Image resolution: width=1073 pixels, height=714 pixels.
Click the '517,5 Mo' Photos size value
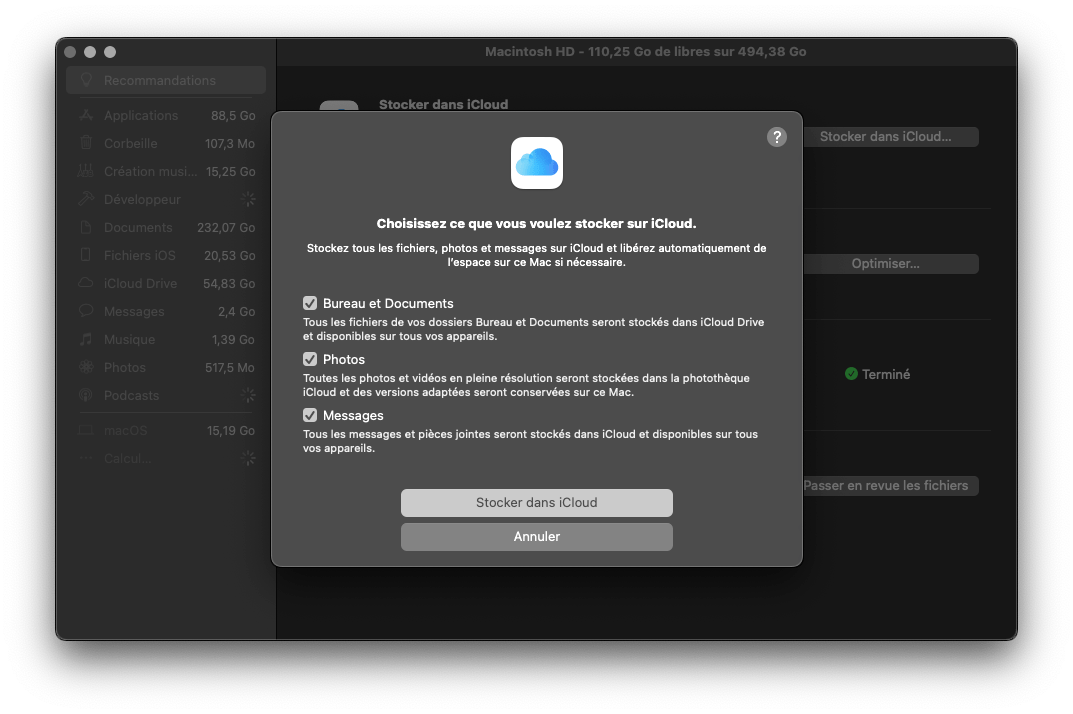(230, 368)
